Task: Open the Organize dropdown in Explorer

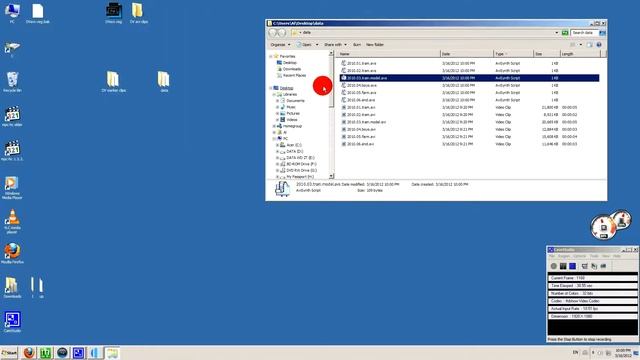Action: coord(280,44)
